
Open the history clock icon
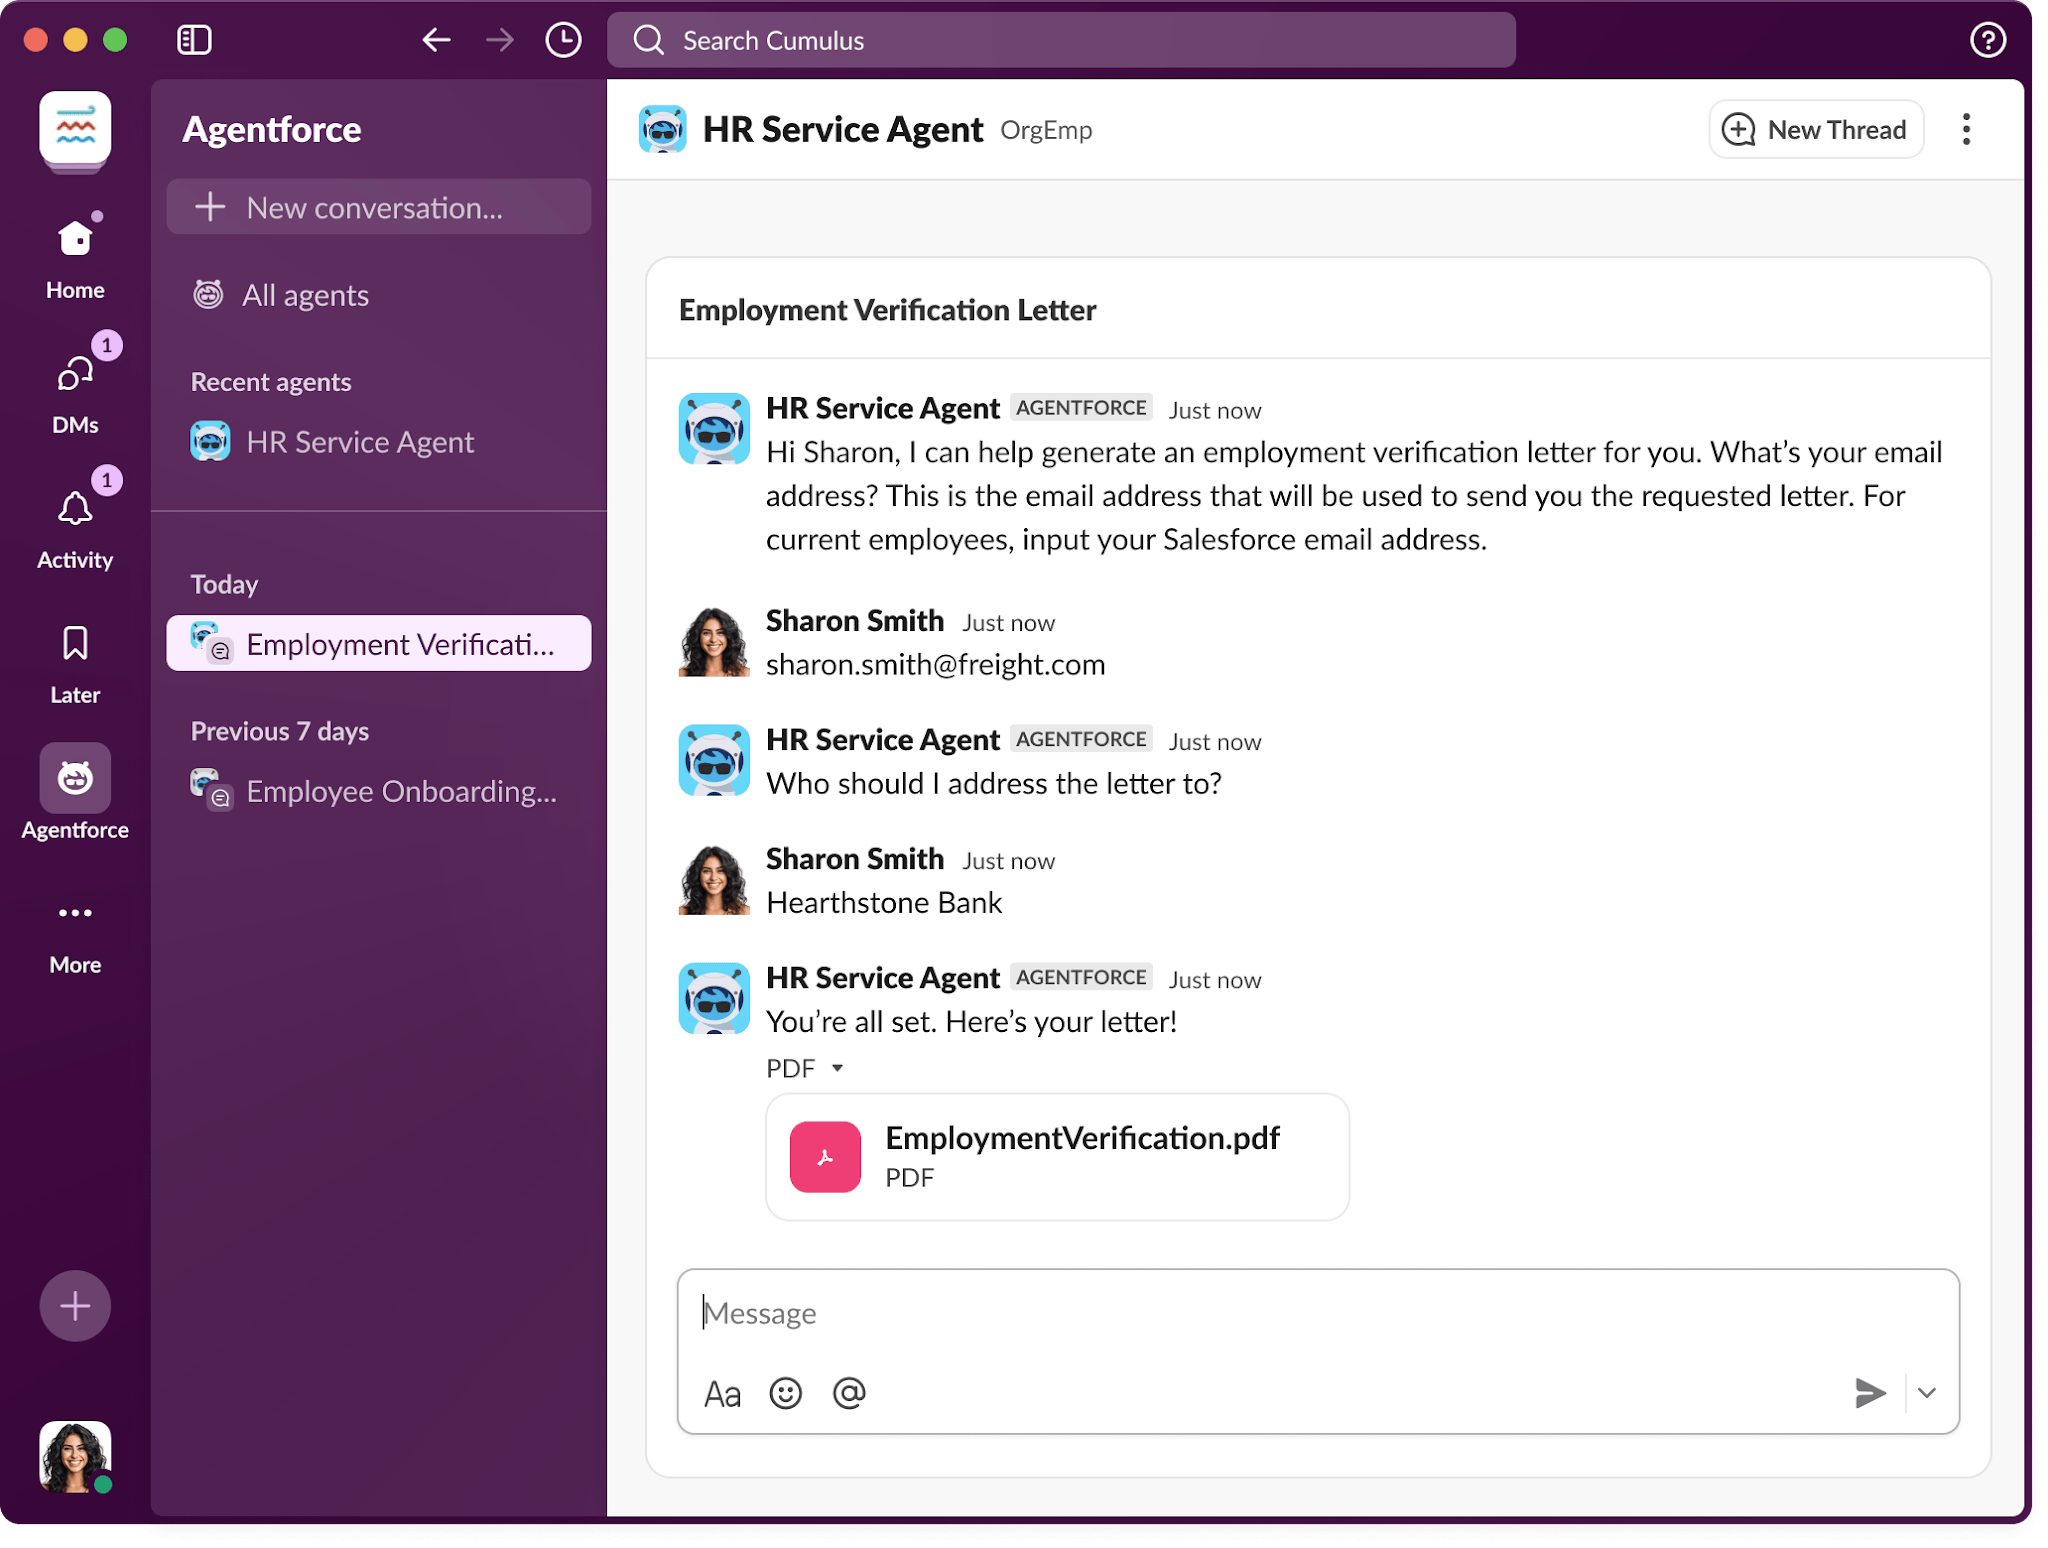[563, 40]
